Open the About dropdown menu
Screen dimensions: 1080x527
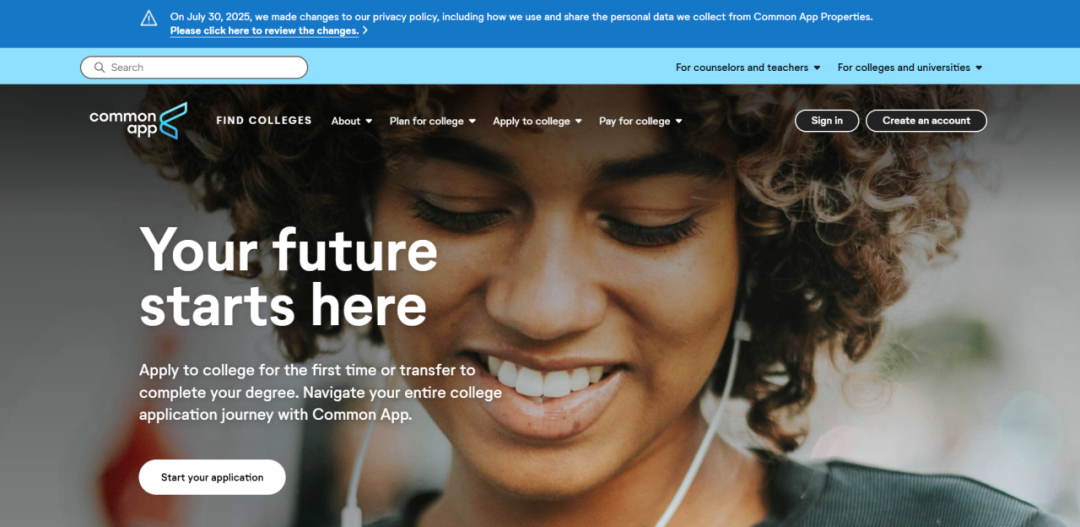[352, 121]
